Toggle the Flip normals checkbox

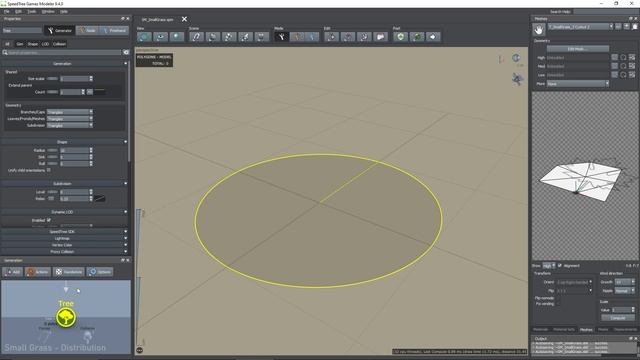558,298
